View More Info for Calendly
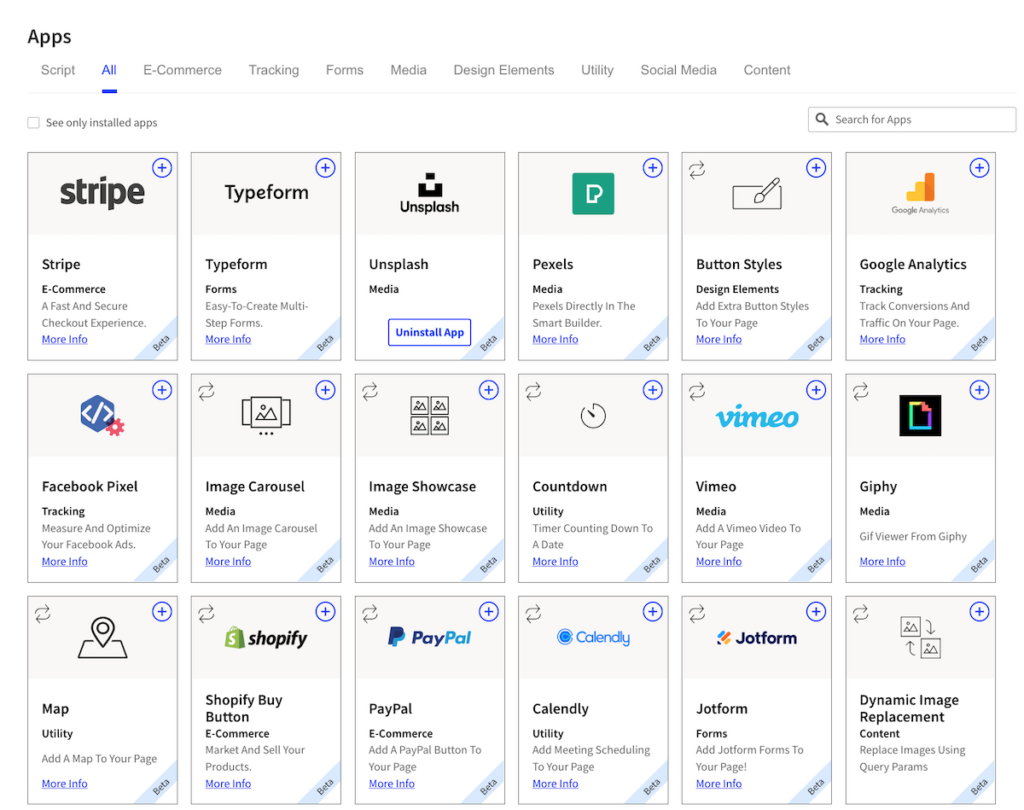This screenshot has width=1024, height=810. click(555, 783)
